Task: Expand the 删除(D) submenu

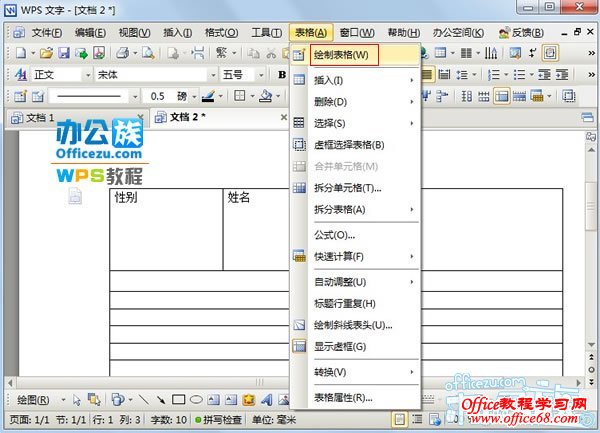Action: coord(412,102)
